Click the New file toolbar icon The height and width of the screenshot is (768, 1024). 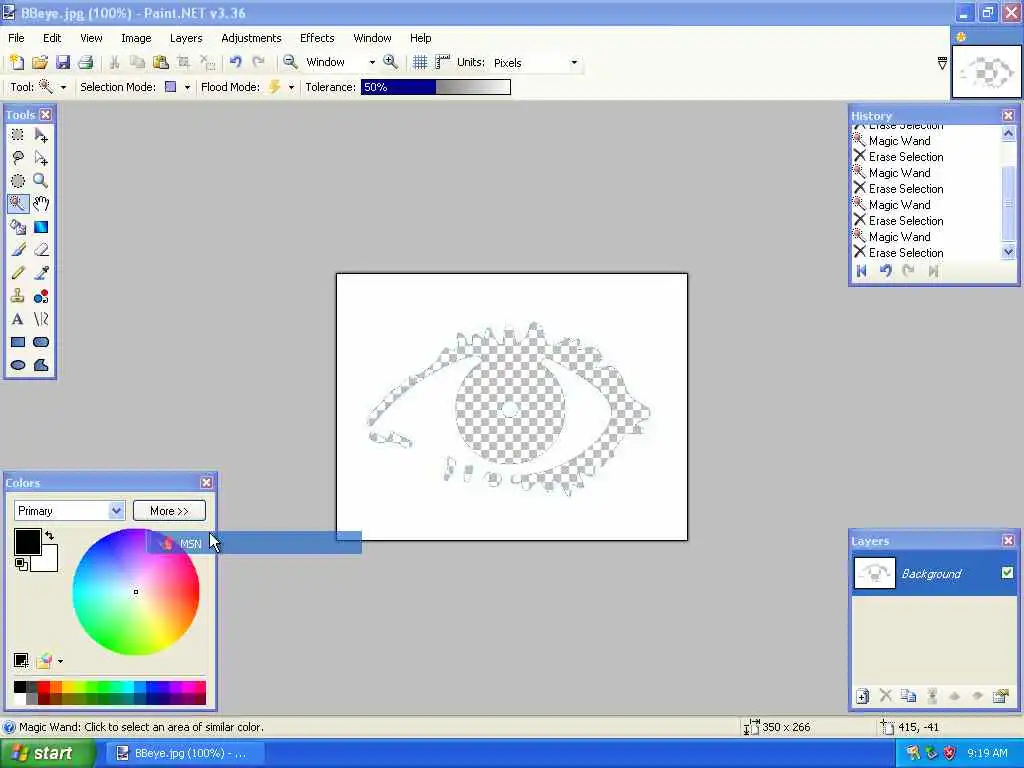click(16, 63)
